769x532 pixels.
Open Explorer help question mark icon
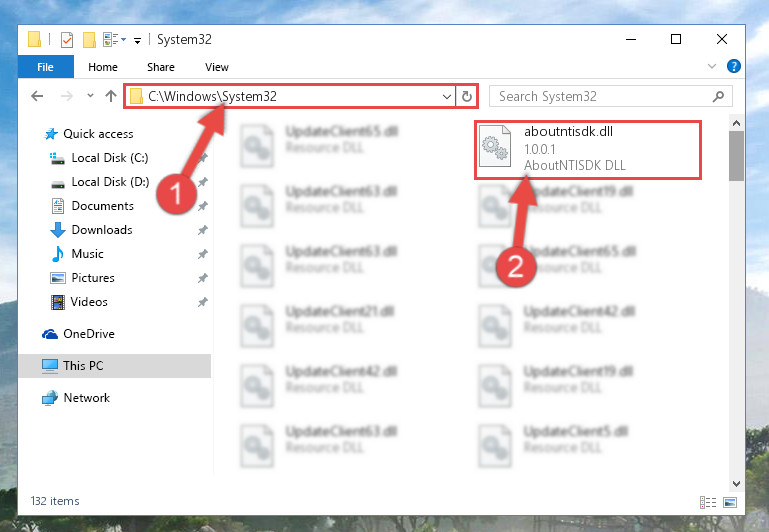(734, 66)
